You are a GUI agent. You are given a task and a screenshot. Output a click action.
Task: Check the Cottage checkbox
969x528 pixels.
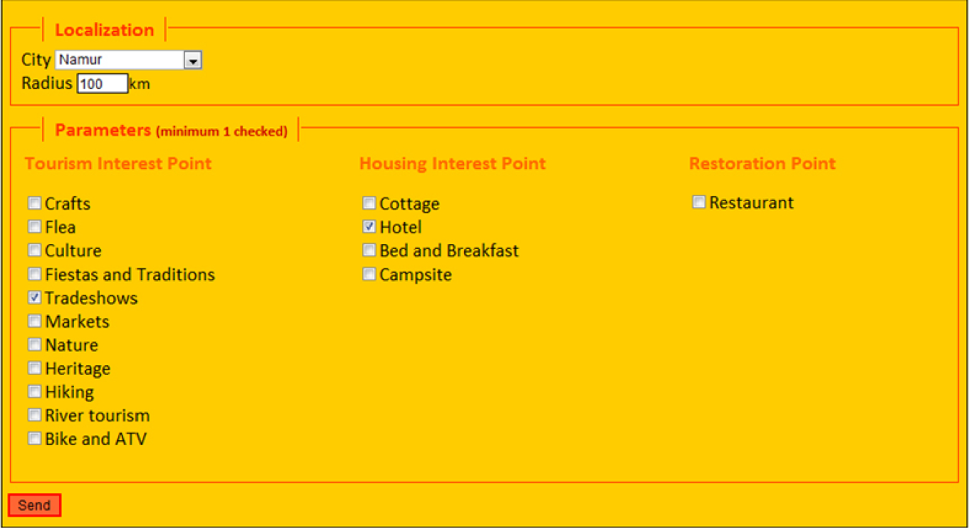(x=369, y=203)
